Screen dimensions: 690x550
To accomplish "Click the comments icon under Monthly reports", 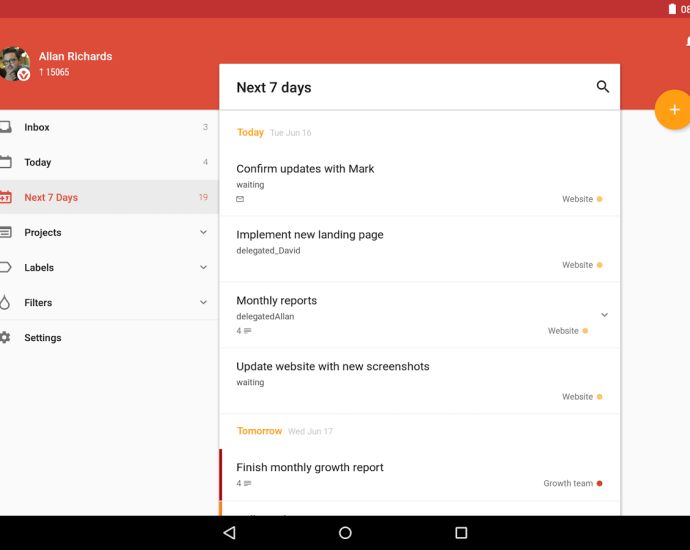I will [x=248, y=330].
